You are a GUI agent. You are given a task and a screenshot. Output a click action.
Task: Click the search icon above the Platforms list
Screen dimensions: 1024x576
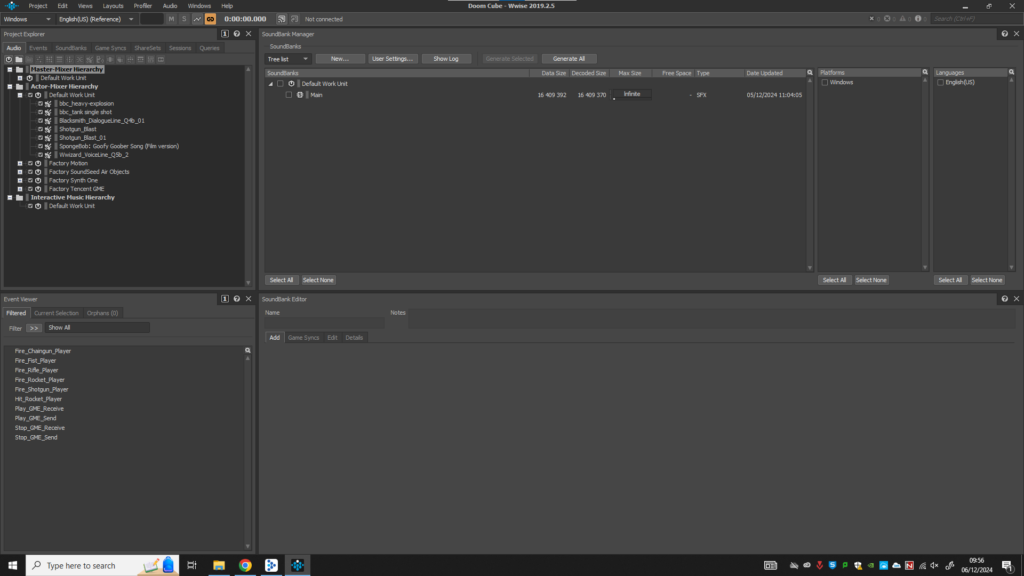(x=926, y=73)
